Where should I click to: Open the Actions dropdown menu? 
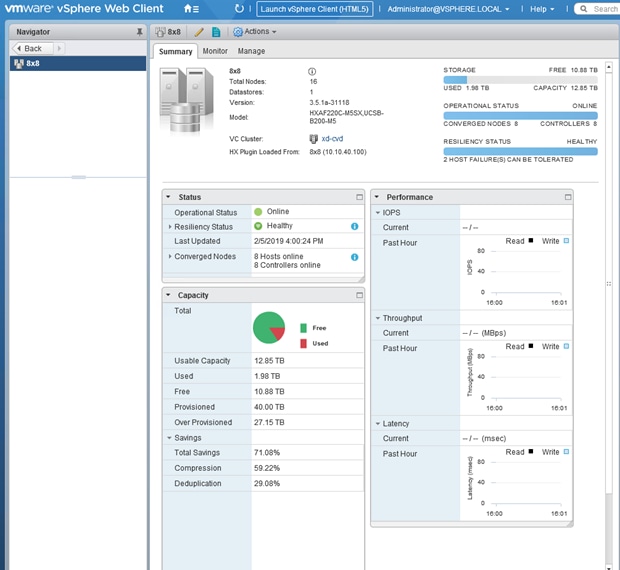260,32
